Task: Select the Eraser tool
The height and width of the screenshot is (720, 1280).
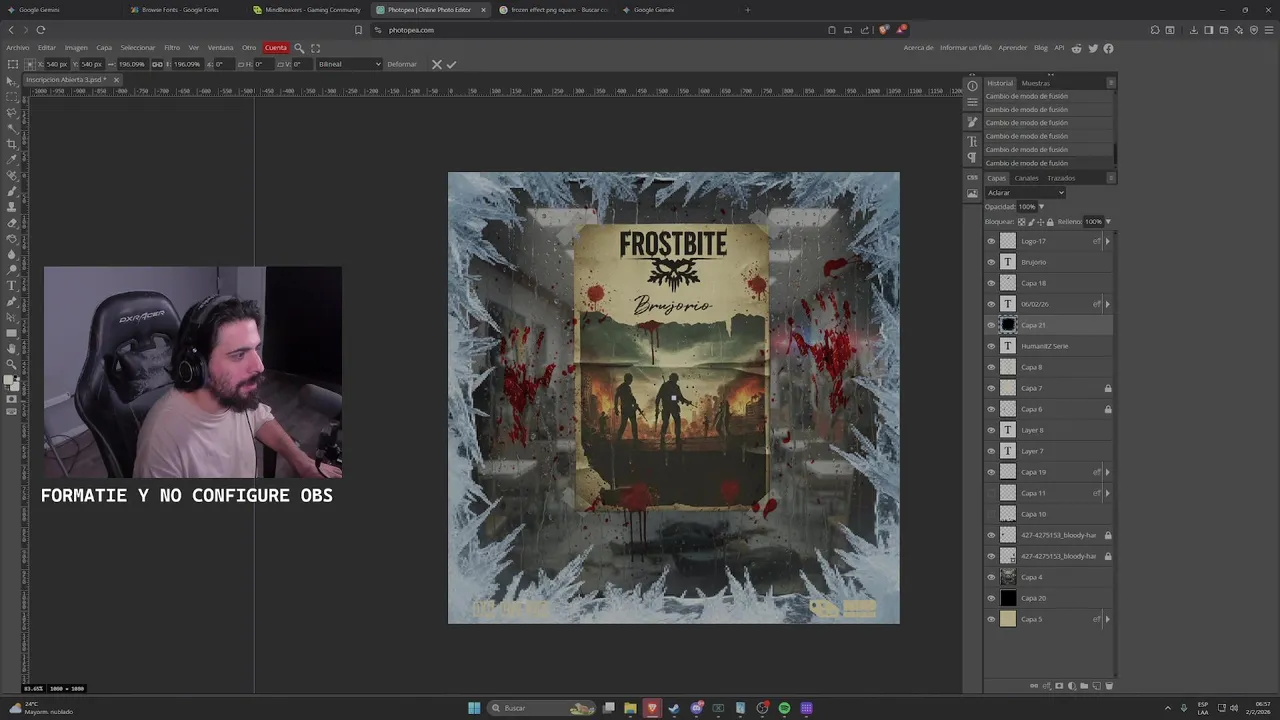Action: [12, 222]
